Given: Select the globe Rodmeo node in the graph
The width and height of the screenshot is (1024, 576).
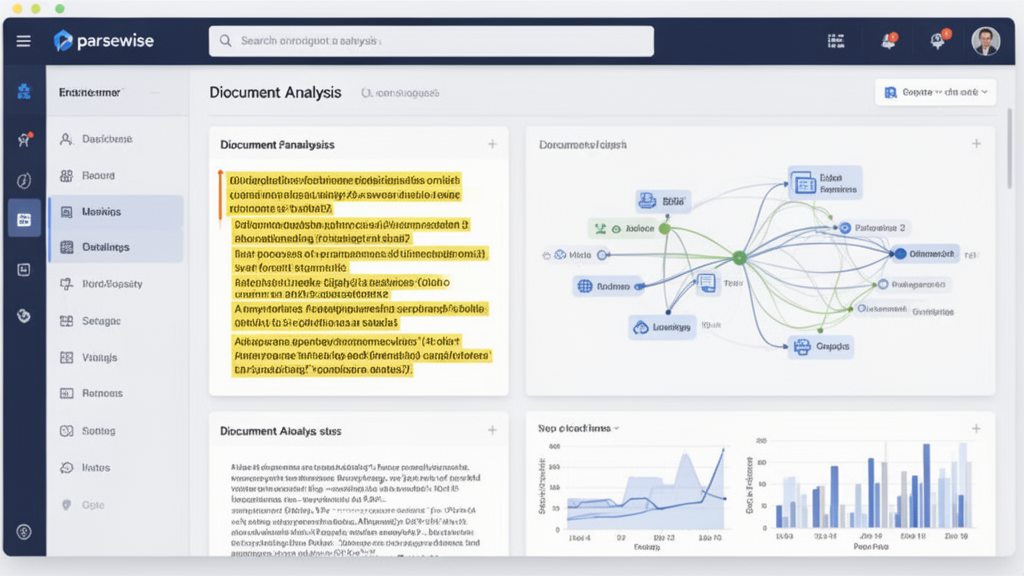Looking at the screenshot, I should (x=608, y=286).
